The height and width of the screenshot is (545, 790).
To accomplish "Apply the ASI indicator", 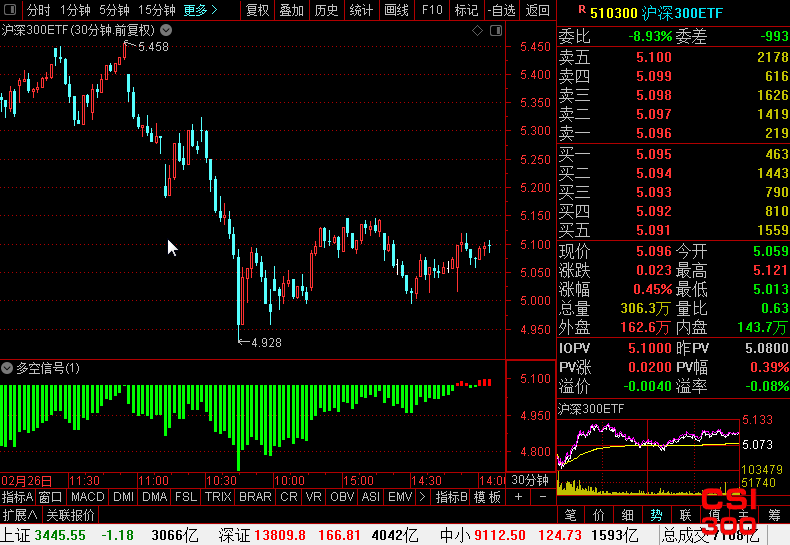I will 371,497.
